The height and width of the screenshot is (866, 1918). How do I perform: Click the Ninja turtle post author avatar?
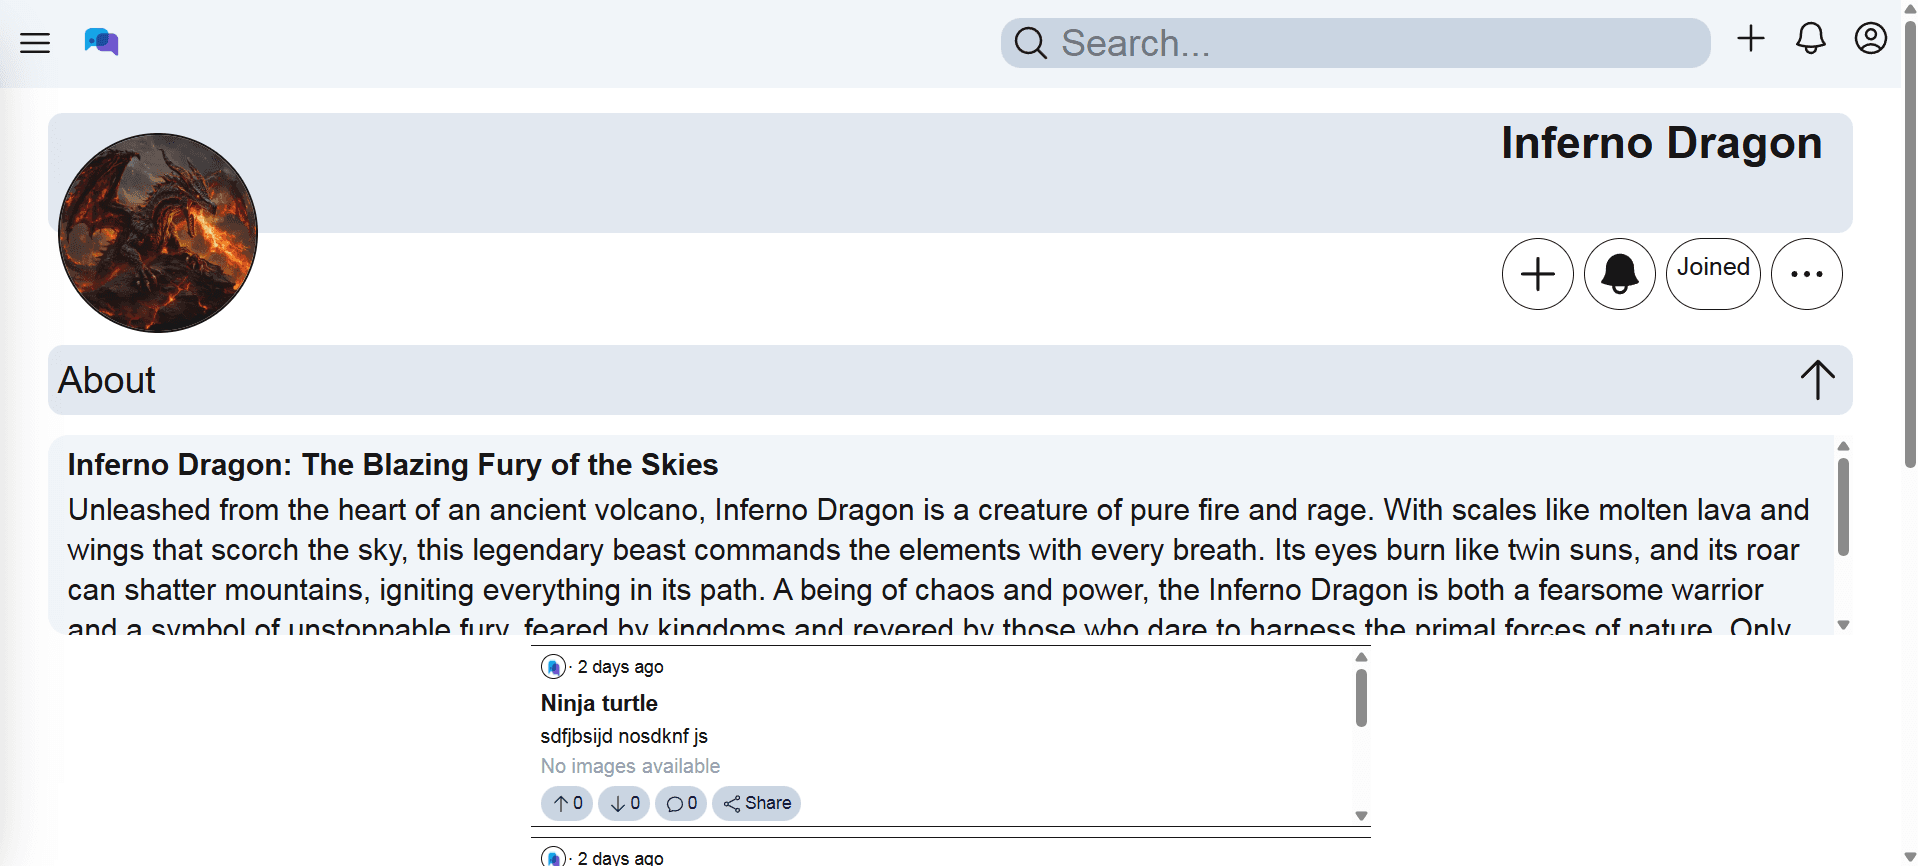pos(553,667)
